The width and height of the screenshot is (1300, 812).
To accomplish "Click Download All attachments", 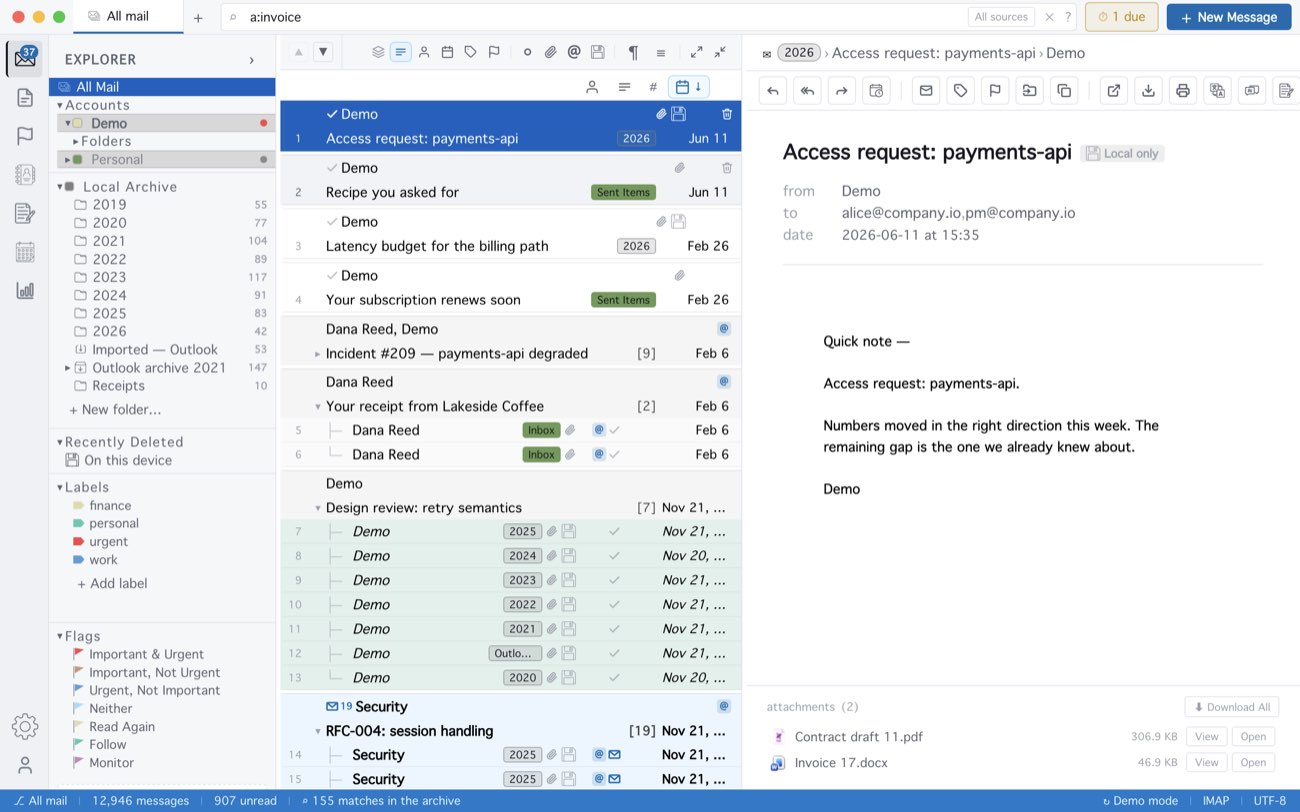I will click(x=1231, y=707).
